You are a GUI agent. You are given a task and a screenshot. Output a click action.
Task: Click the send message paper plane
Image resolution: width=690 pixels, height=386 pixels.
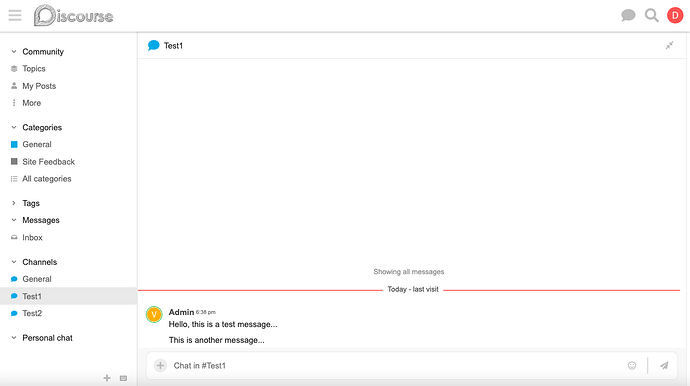664,365
